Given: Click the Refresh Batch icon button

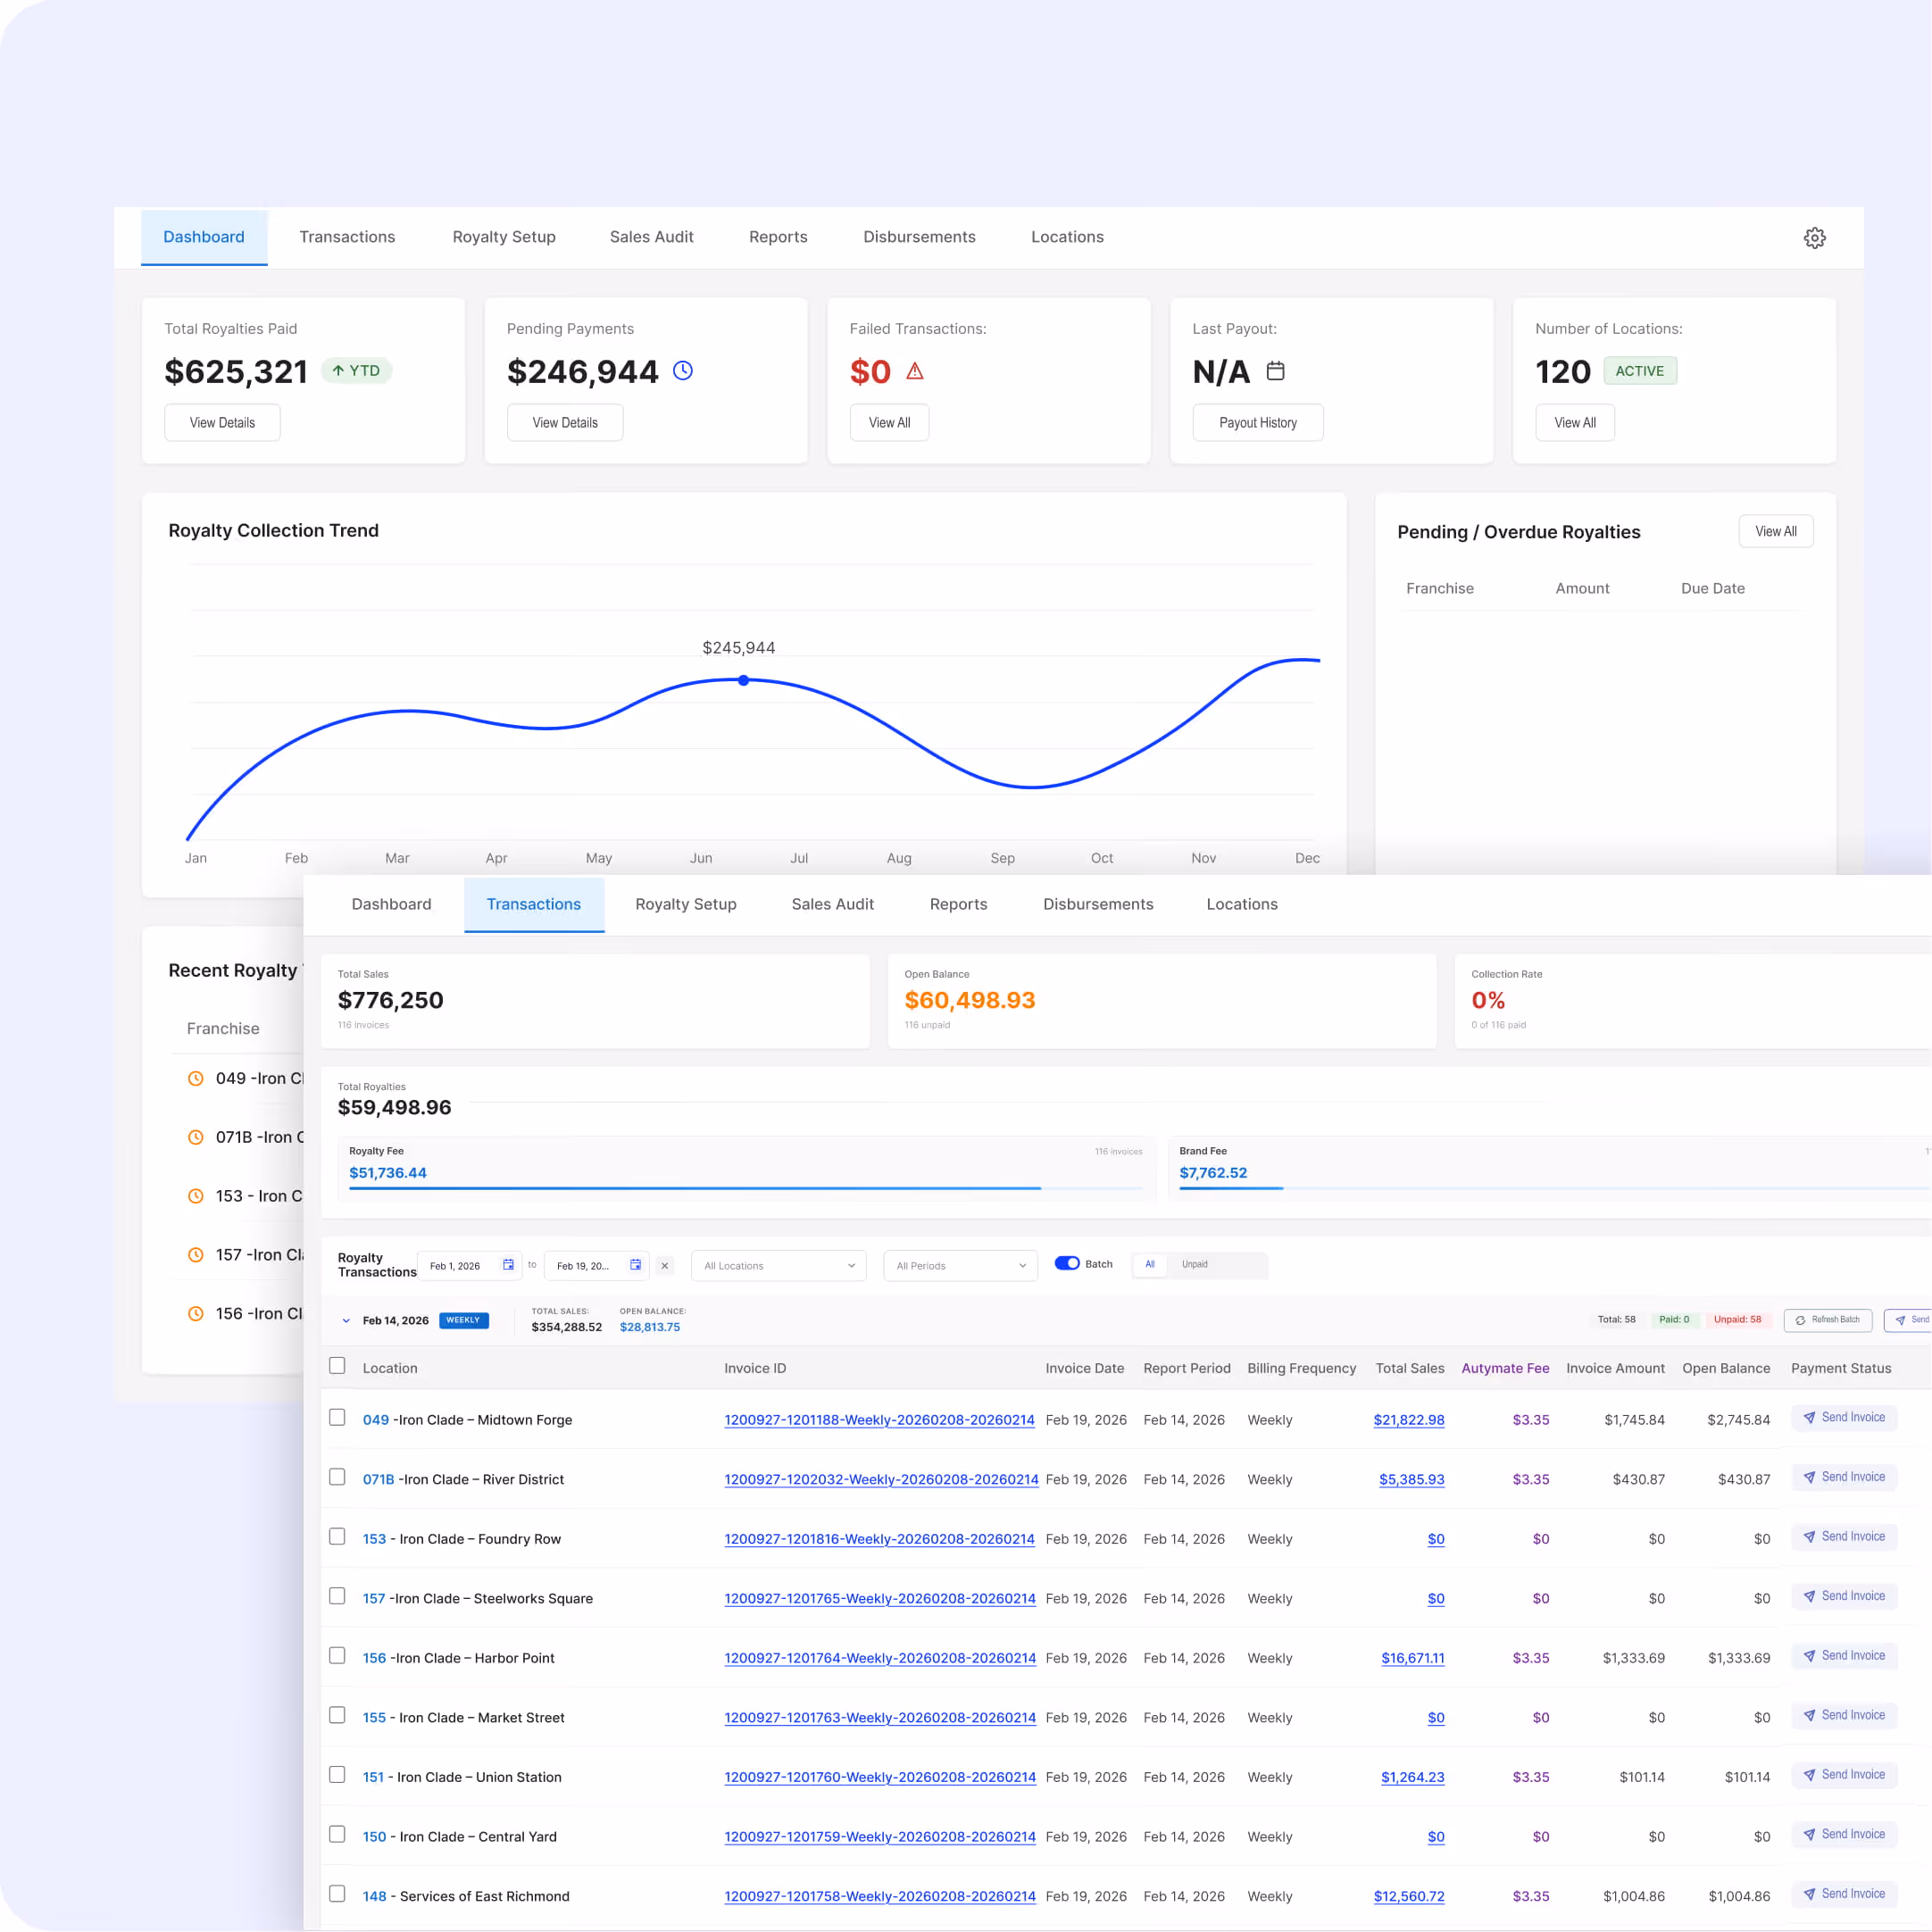Looking at the screenshot, I should click(x=1828, y=1320).
